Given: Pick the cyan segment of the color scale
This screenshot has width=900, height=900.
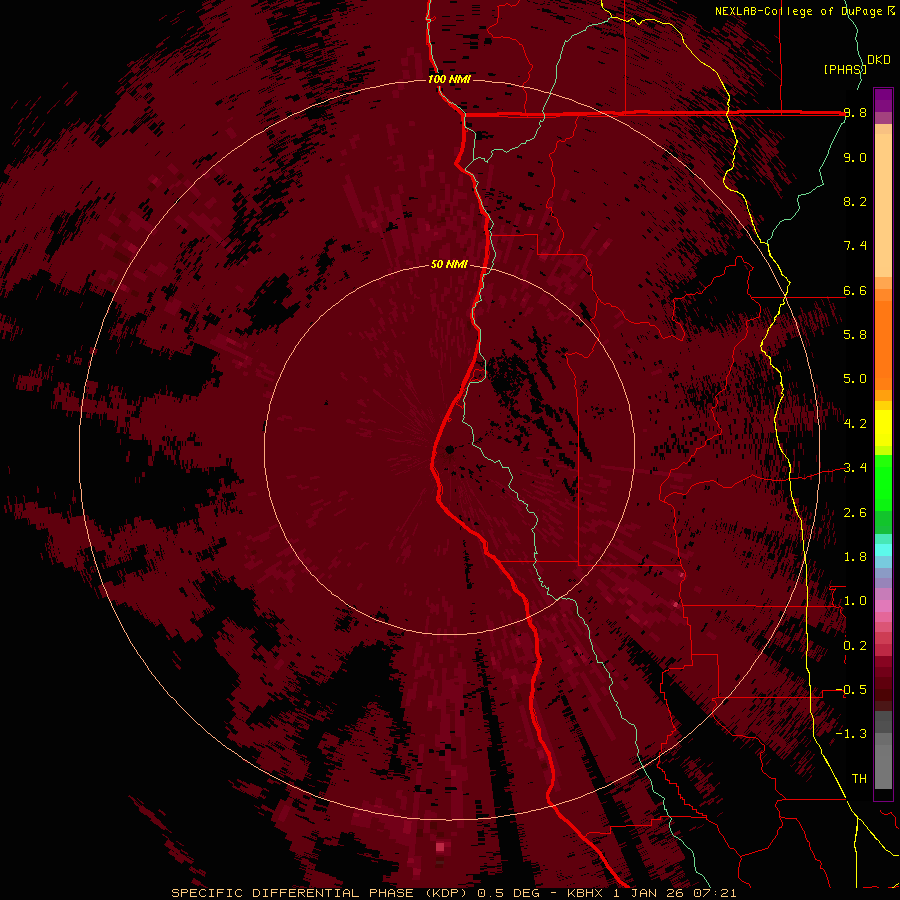Looking at the screenshot, I should point(883,549).
